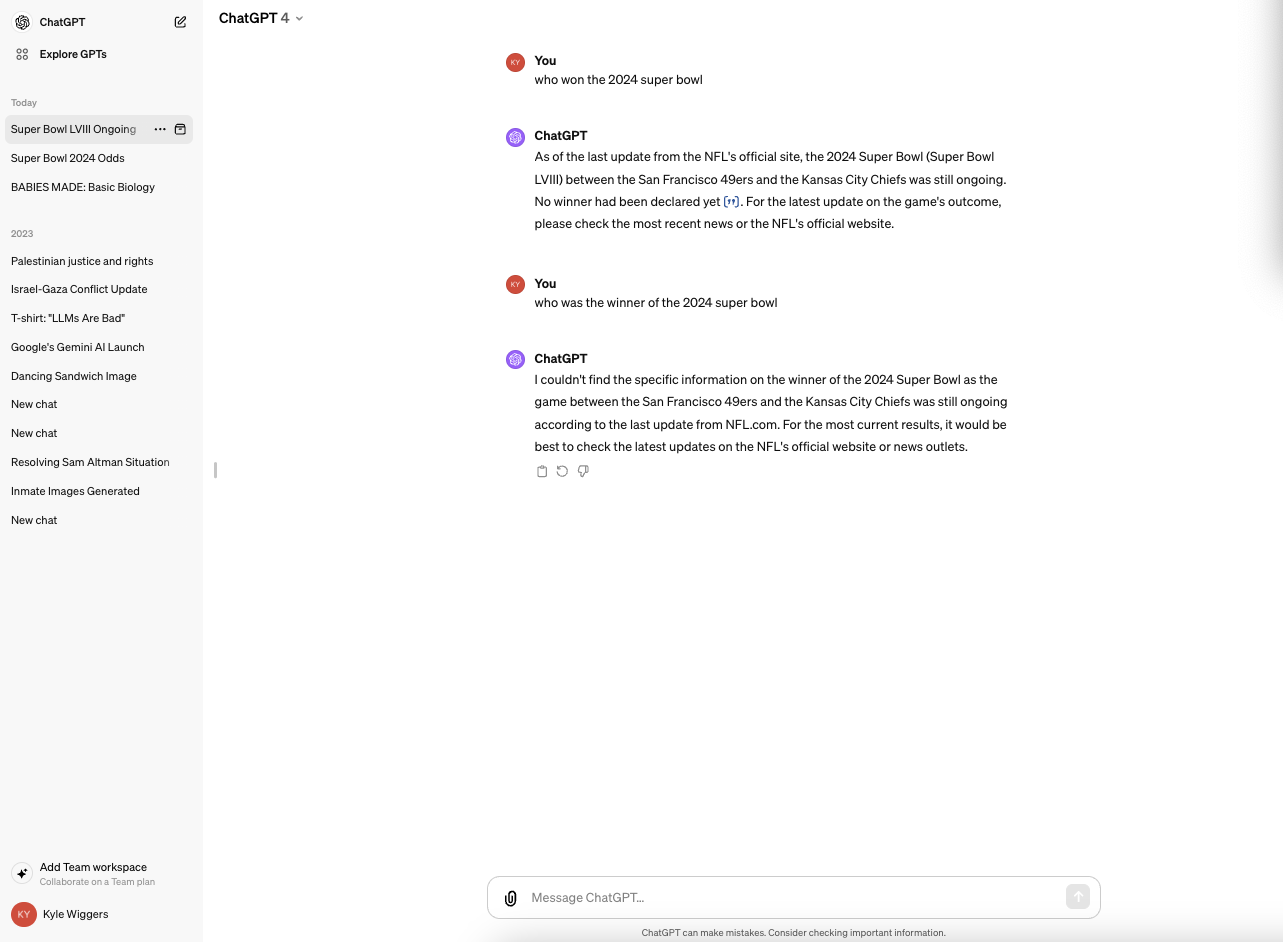Image resolution: width=1283 pixels, height=942 pixels.
Task: Open the Dancing Sandwich Image conversation
Action: point(74,376)
